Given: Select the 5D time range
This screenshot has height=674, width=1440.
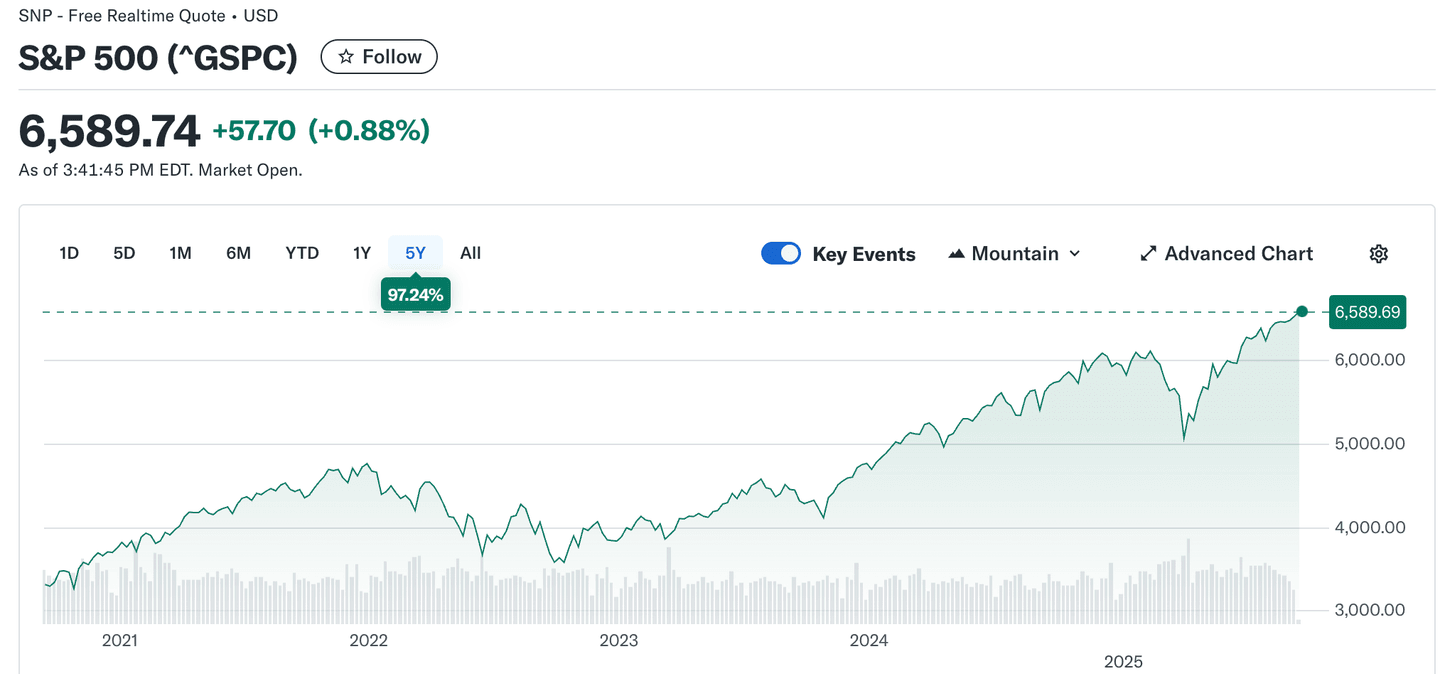Looking at the screenshot, I should pyautogui.click(x=124, y=253).
